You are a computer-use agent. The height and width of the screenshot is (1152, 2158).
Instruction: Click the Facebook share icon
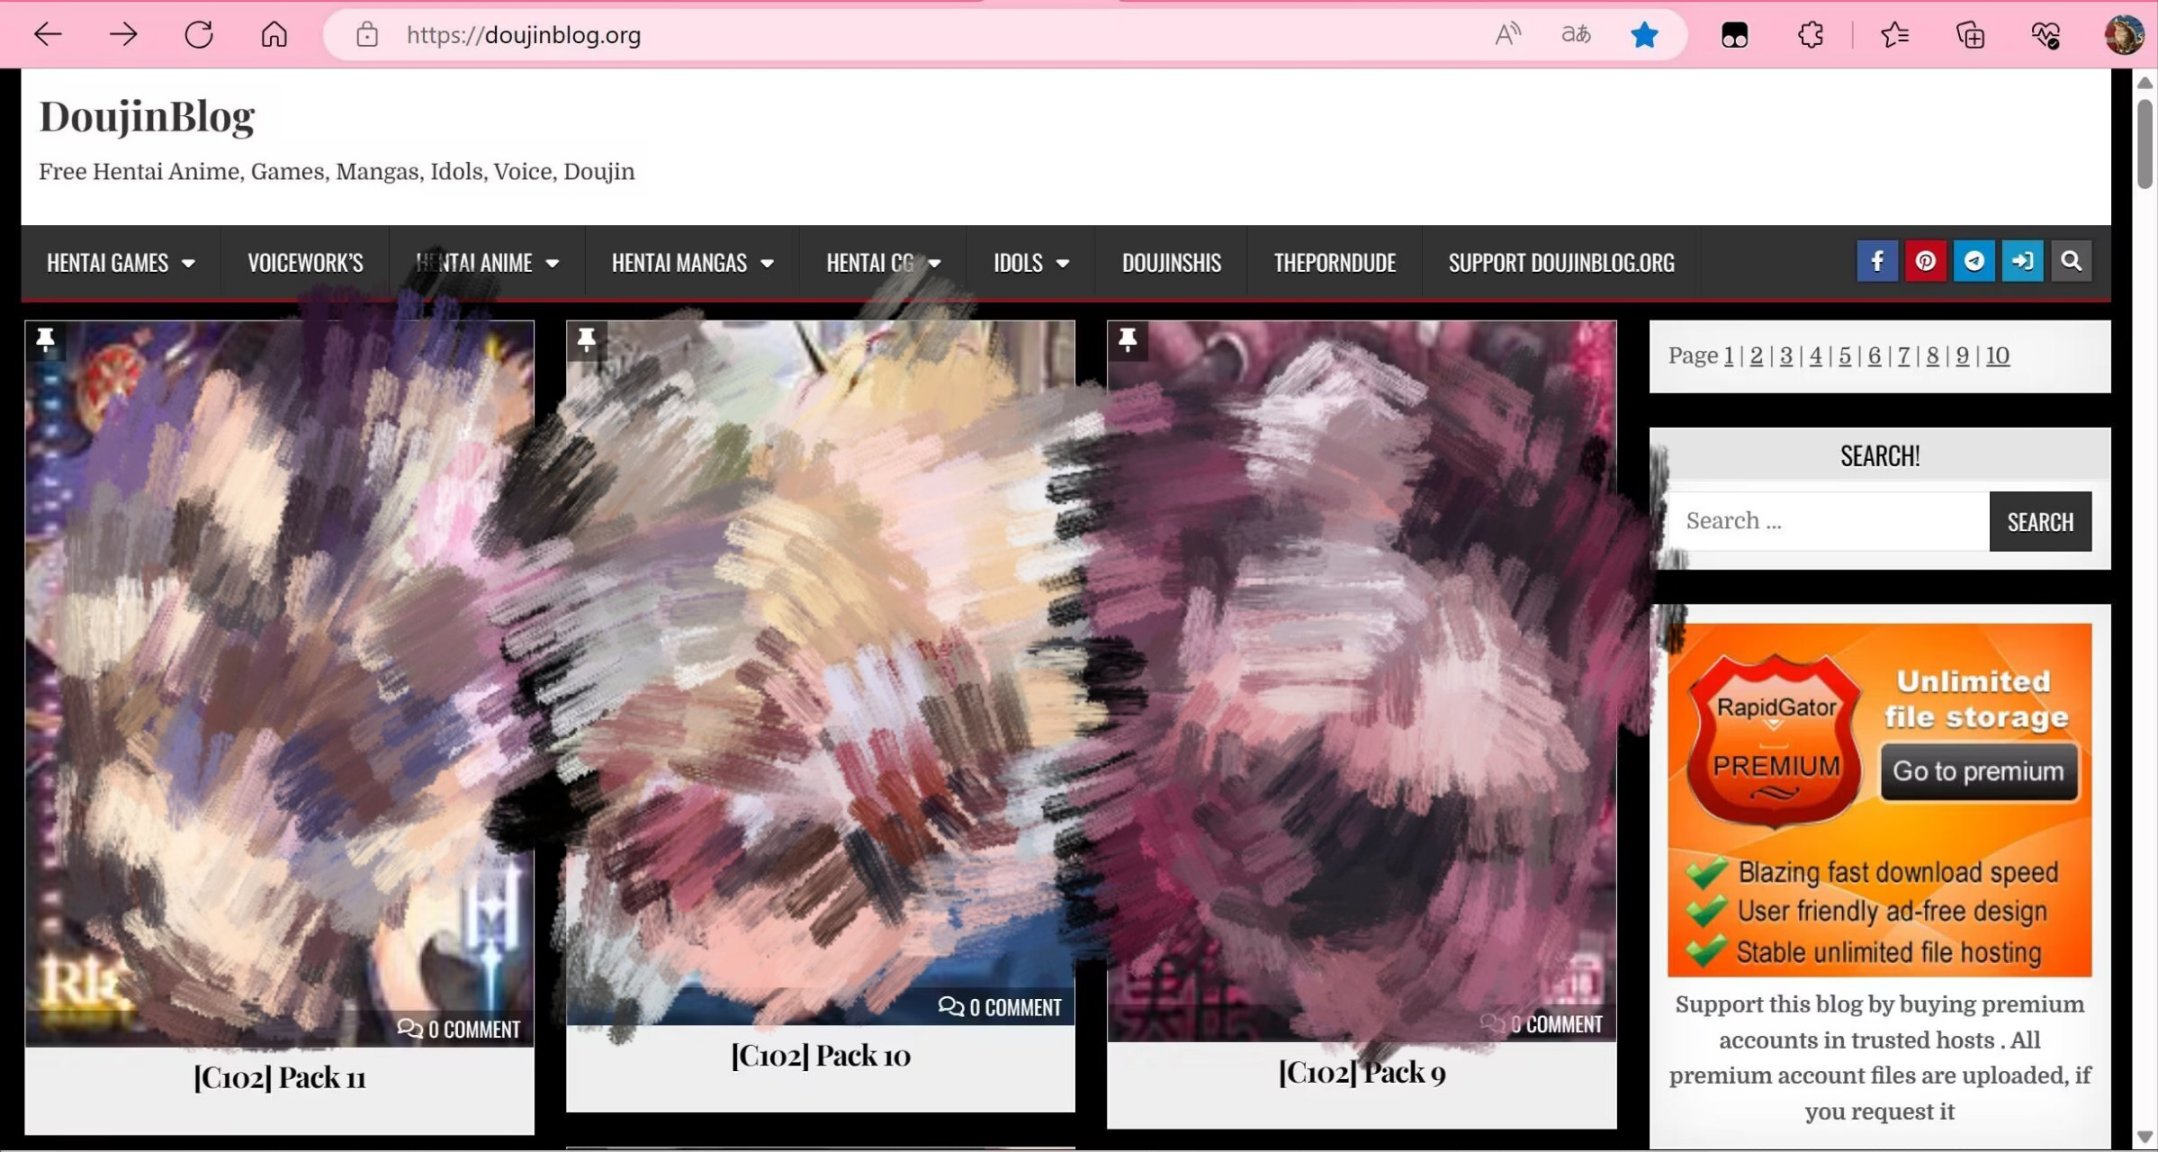pyautogui.click(x=1875, y=261)
